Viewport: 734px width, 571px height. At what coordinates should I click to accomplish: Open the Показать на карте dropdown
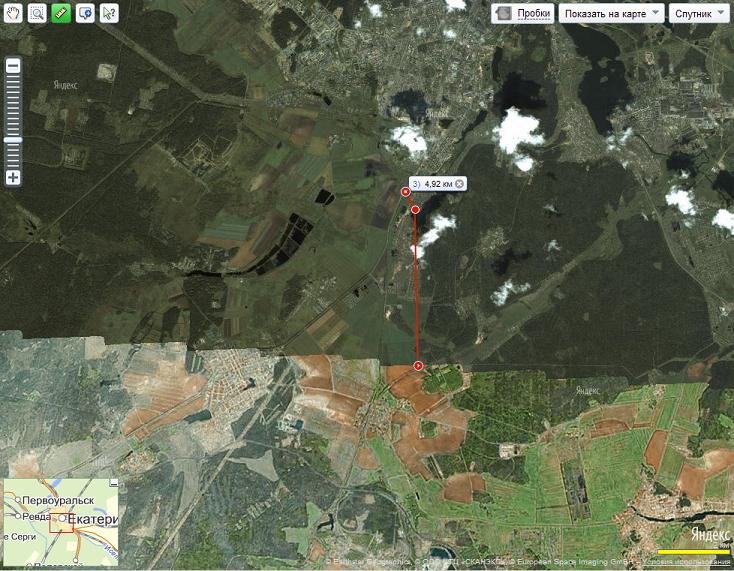pyautogui.click(x=611, y=13)
